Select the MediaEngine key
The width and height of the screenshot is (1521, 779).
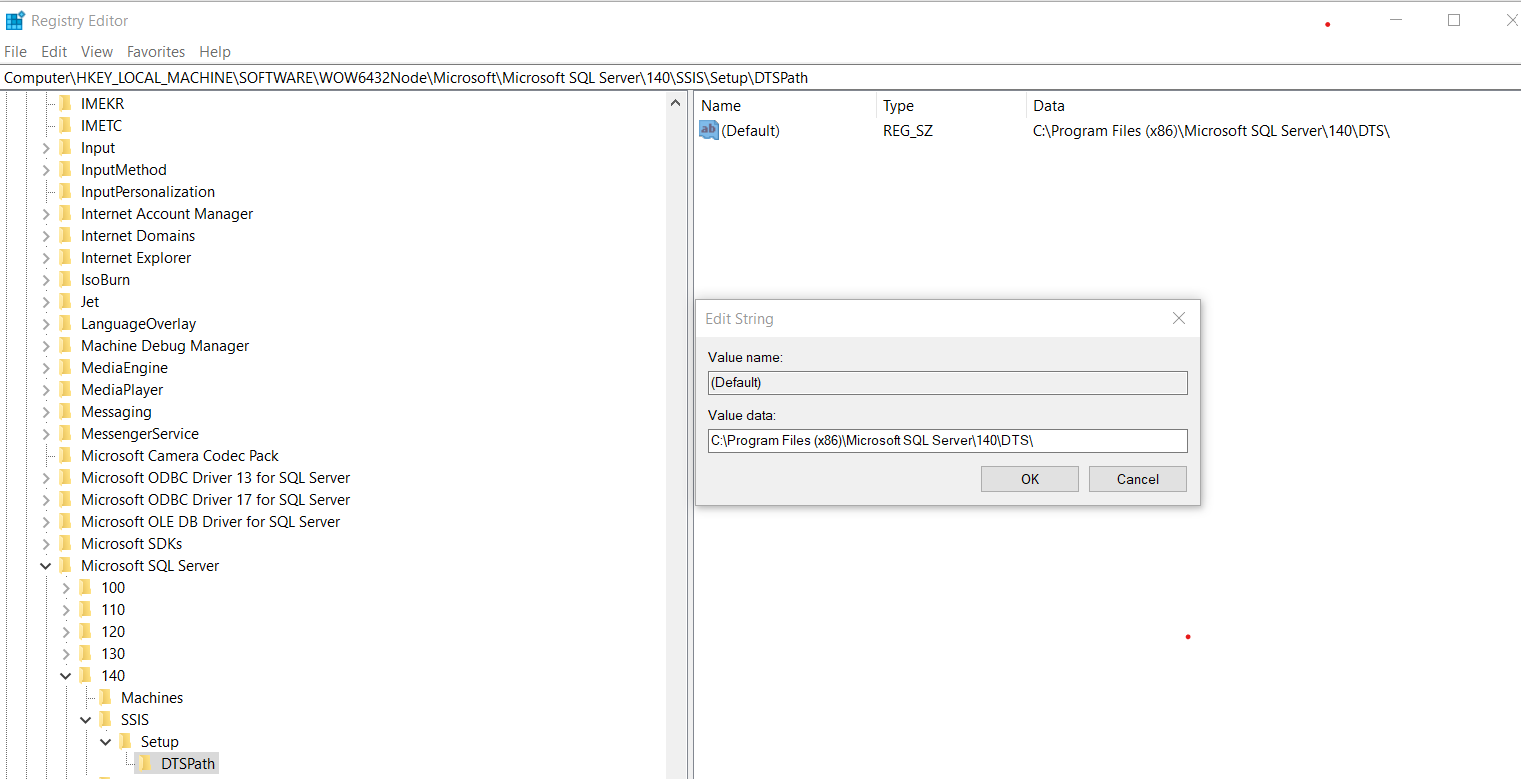pos(124,367)
